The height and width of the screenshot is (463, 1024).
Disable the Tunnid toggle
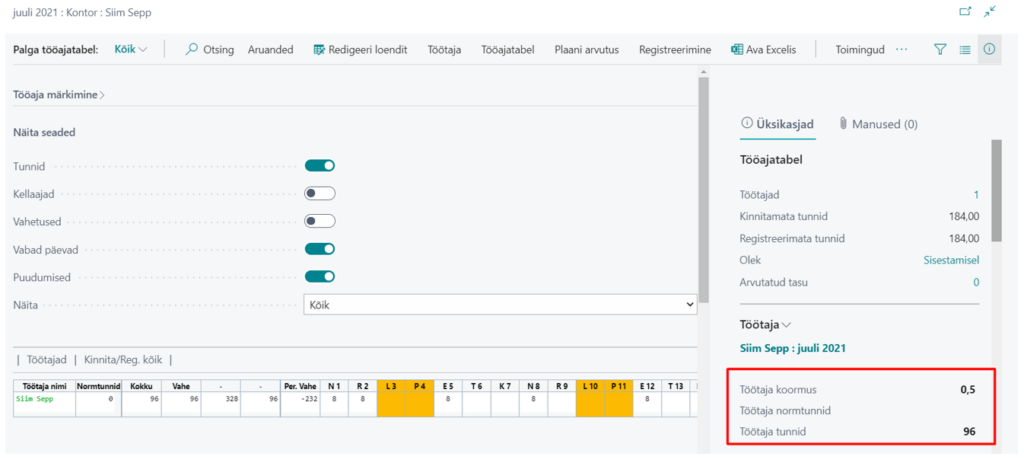319,166
